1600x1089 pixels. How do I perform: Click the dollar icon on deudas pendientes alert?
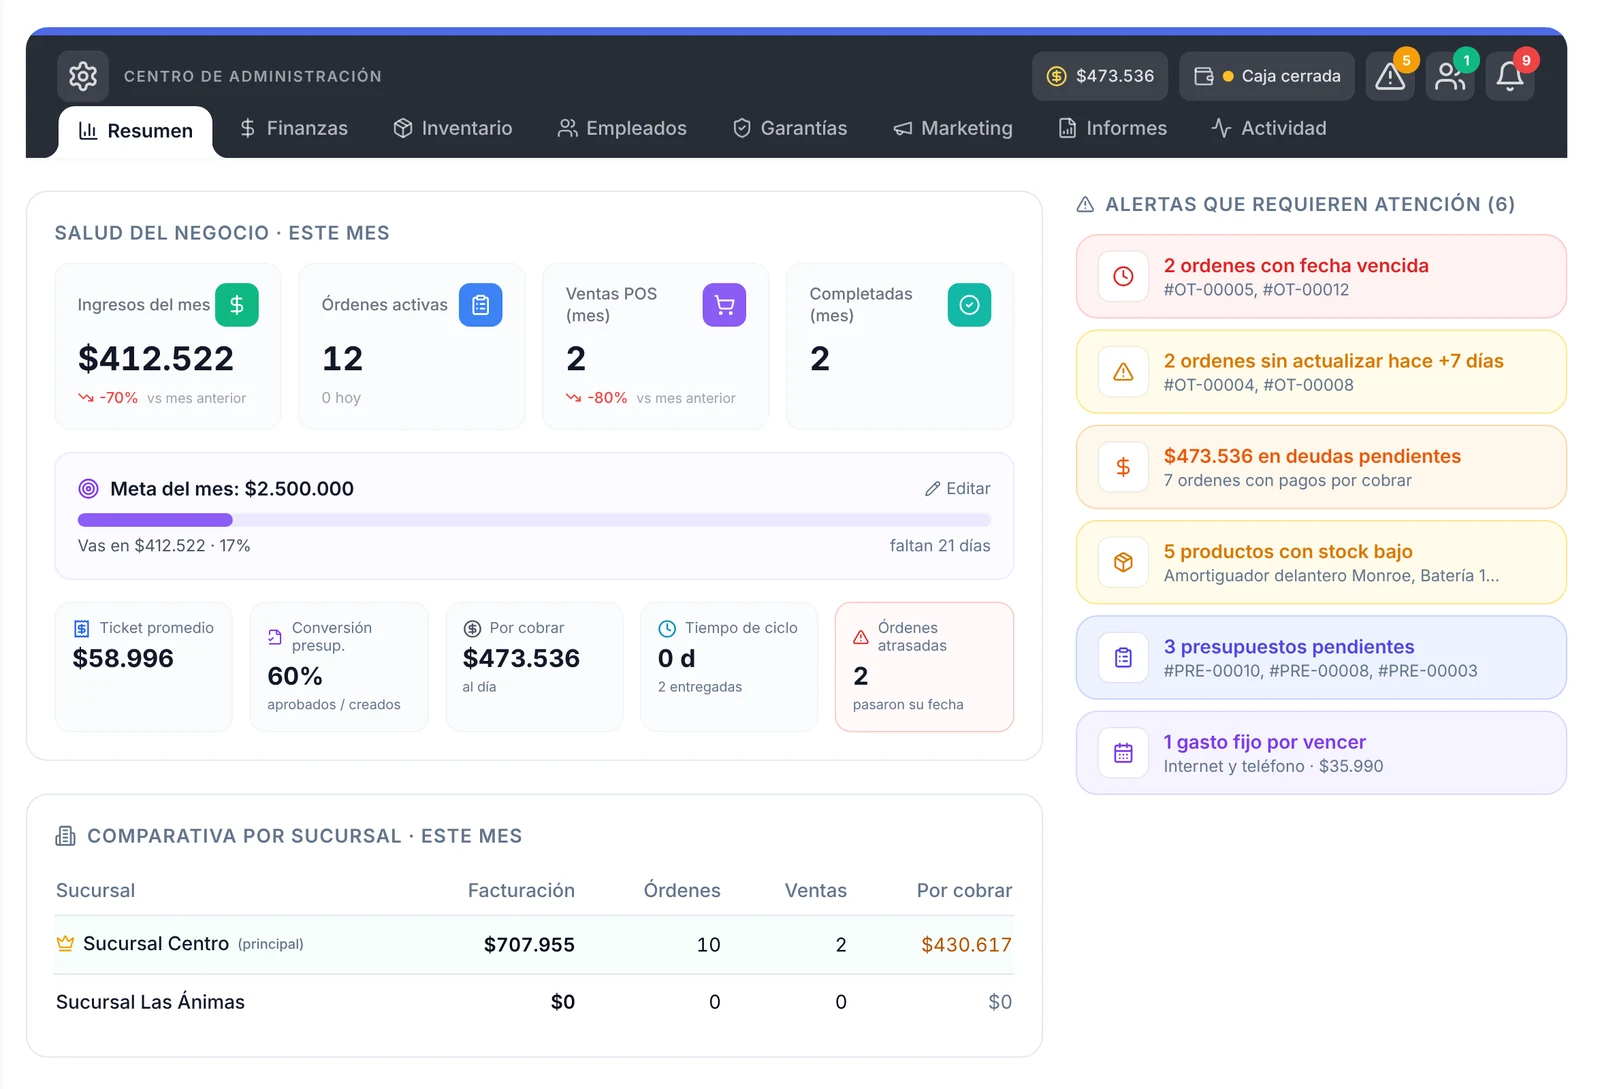(1124, 467)
